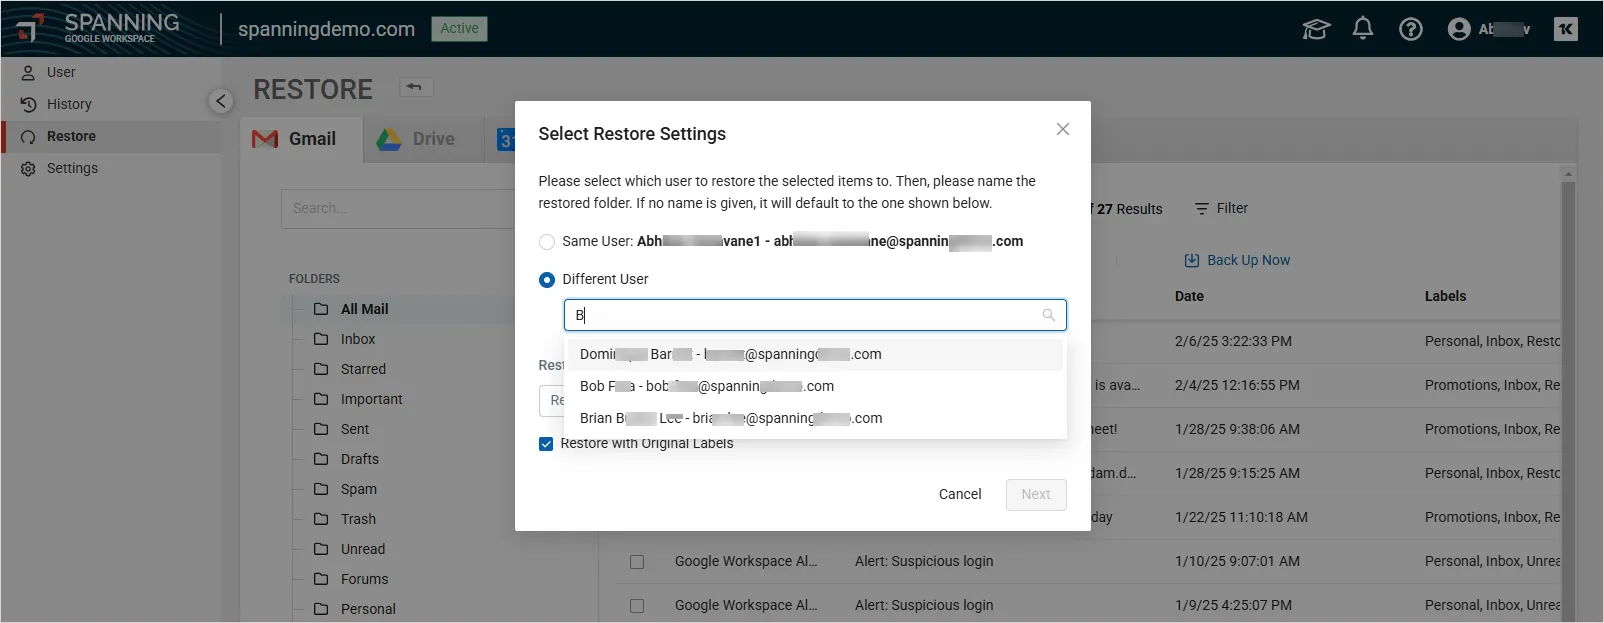This screenshot has width=1604, height=623.
Task: Open History in the left sidebar
Action: point(69,104)
